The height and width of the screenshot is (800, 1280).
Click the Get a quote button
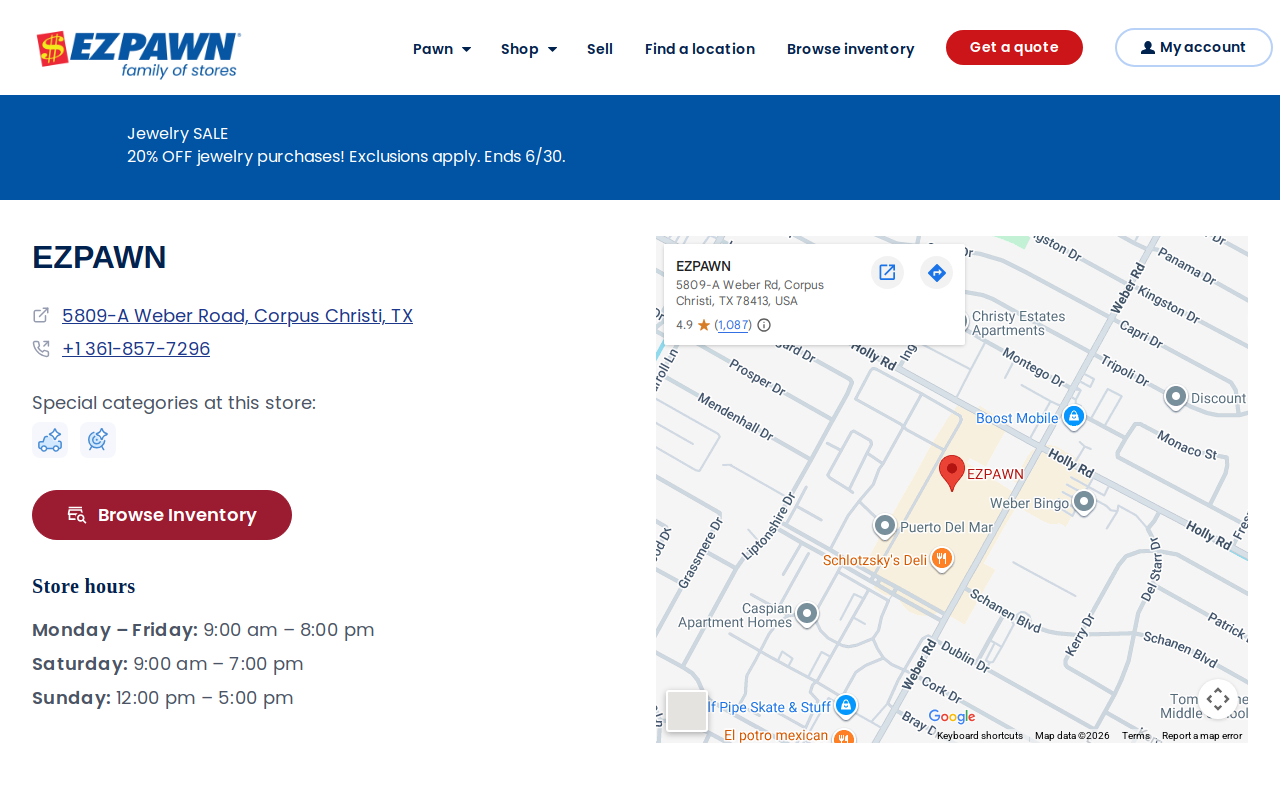tap(1014, 47)
